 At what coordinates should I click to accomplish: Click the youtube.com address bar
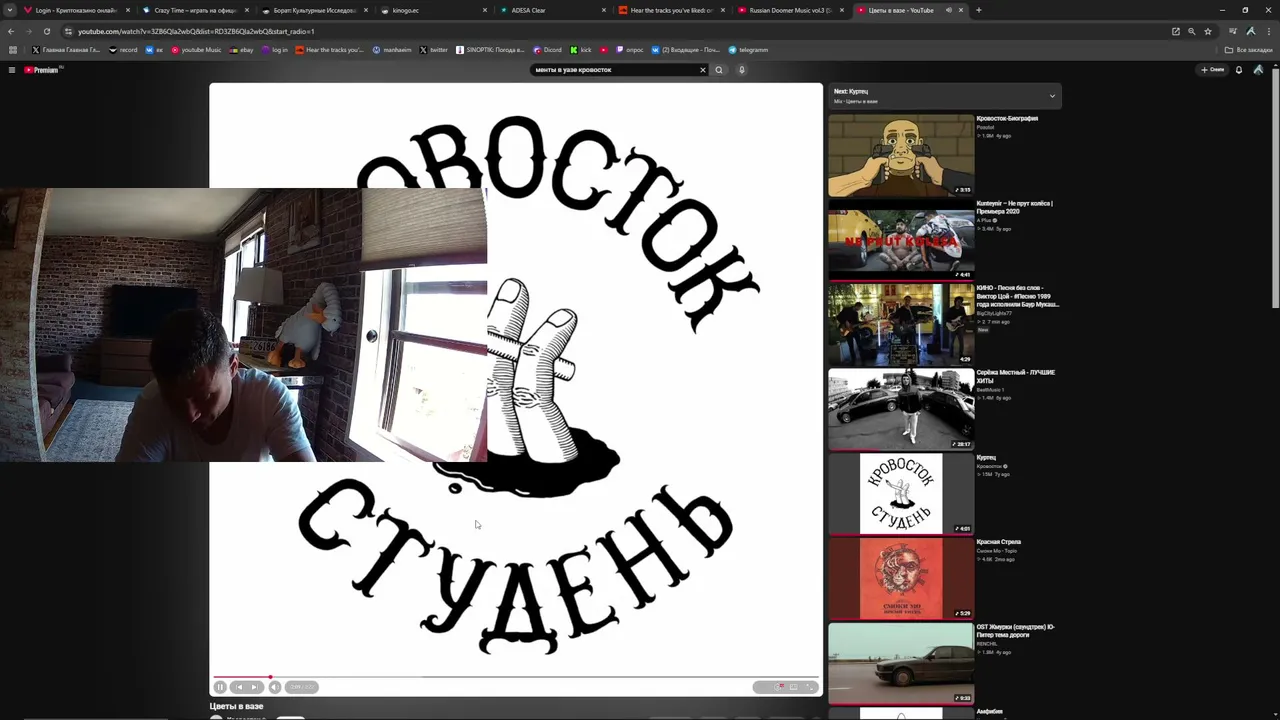click(x=640, y=31)
